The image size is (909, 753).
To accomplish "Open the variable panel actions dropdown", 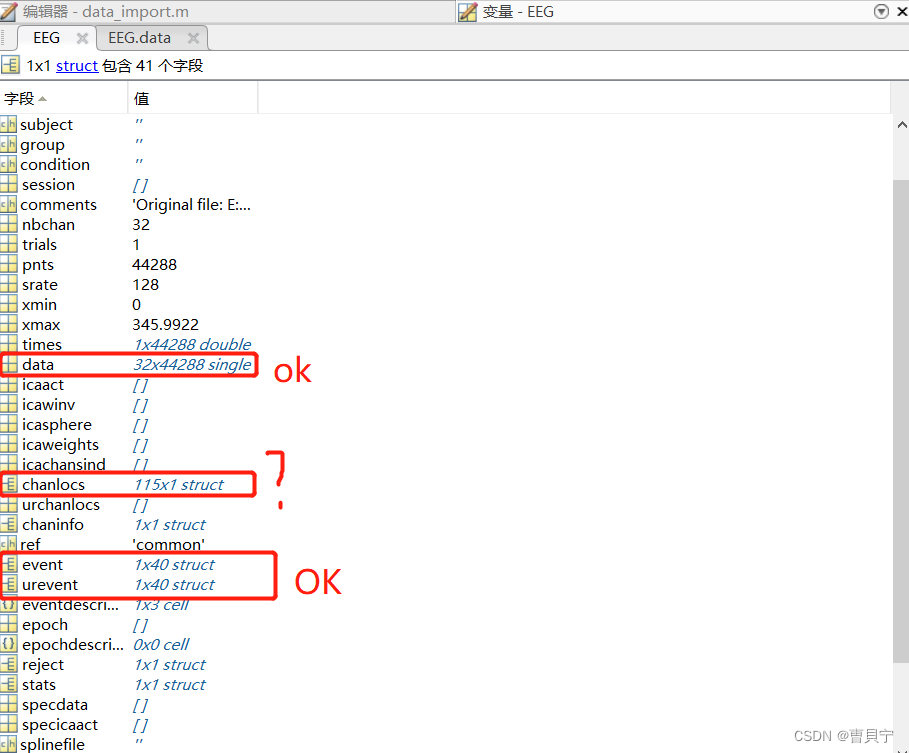I will pyautogui.click(x=881, y=12).
